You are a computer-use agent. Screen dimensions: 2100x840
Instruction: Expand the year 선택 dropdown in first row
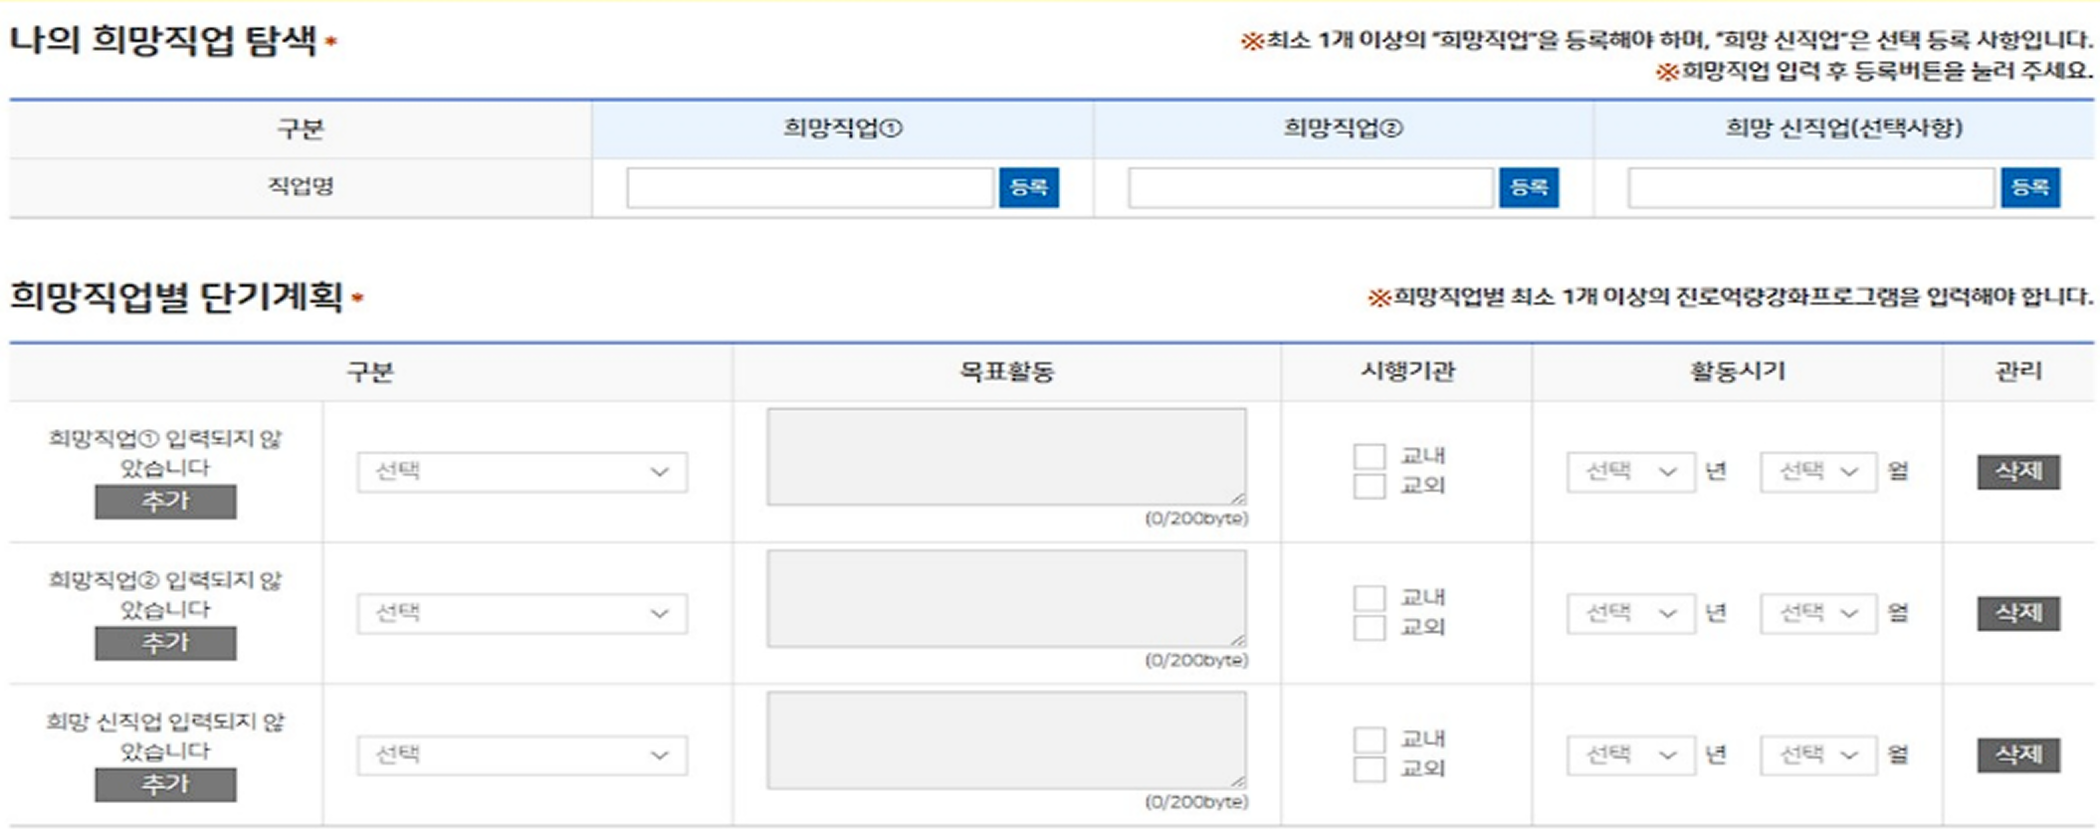tap(1630, 472)
